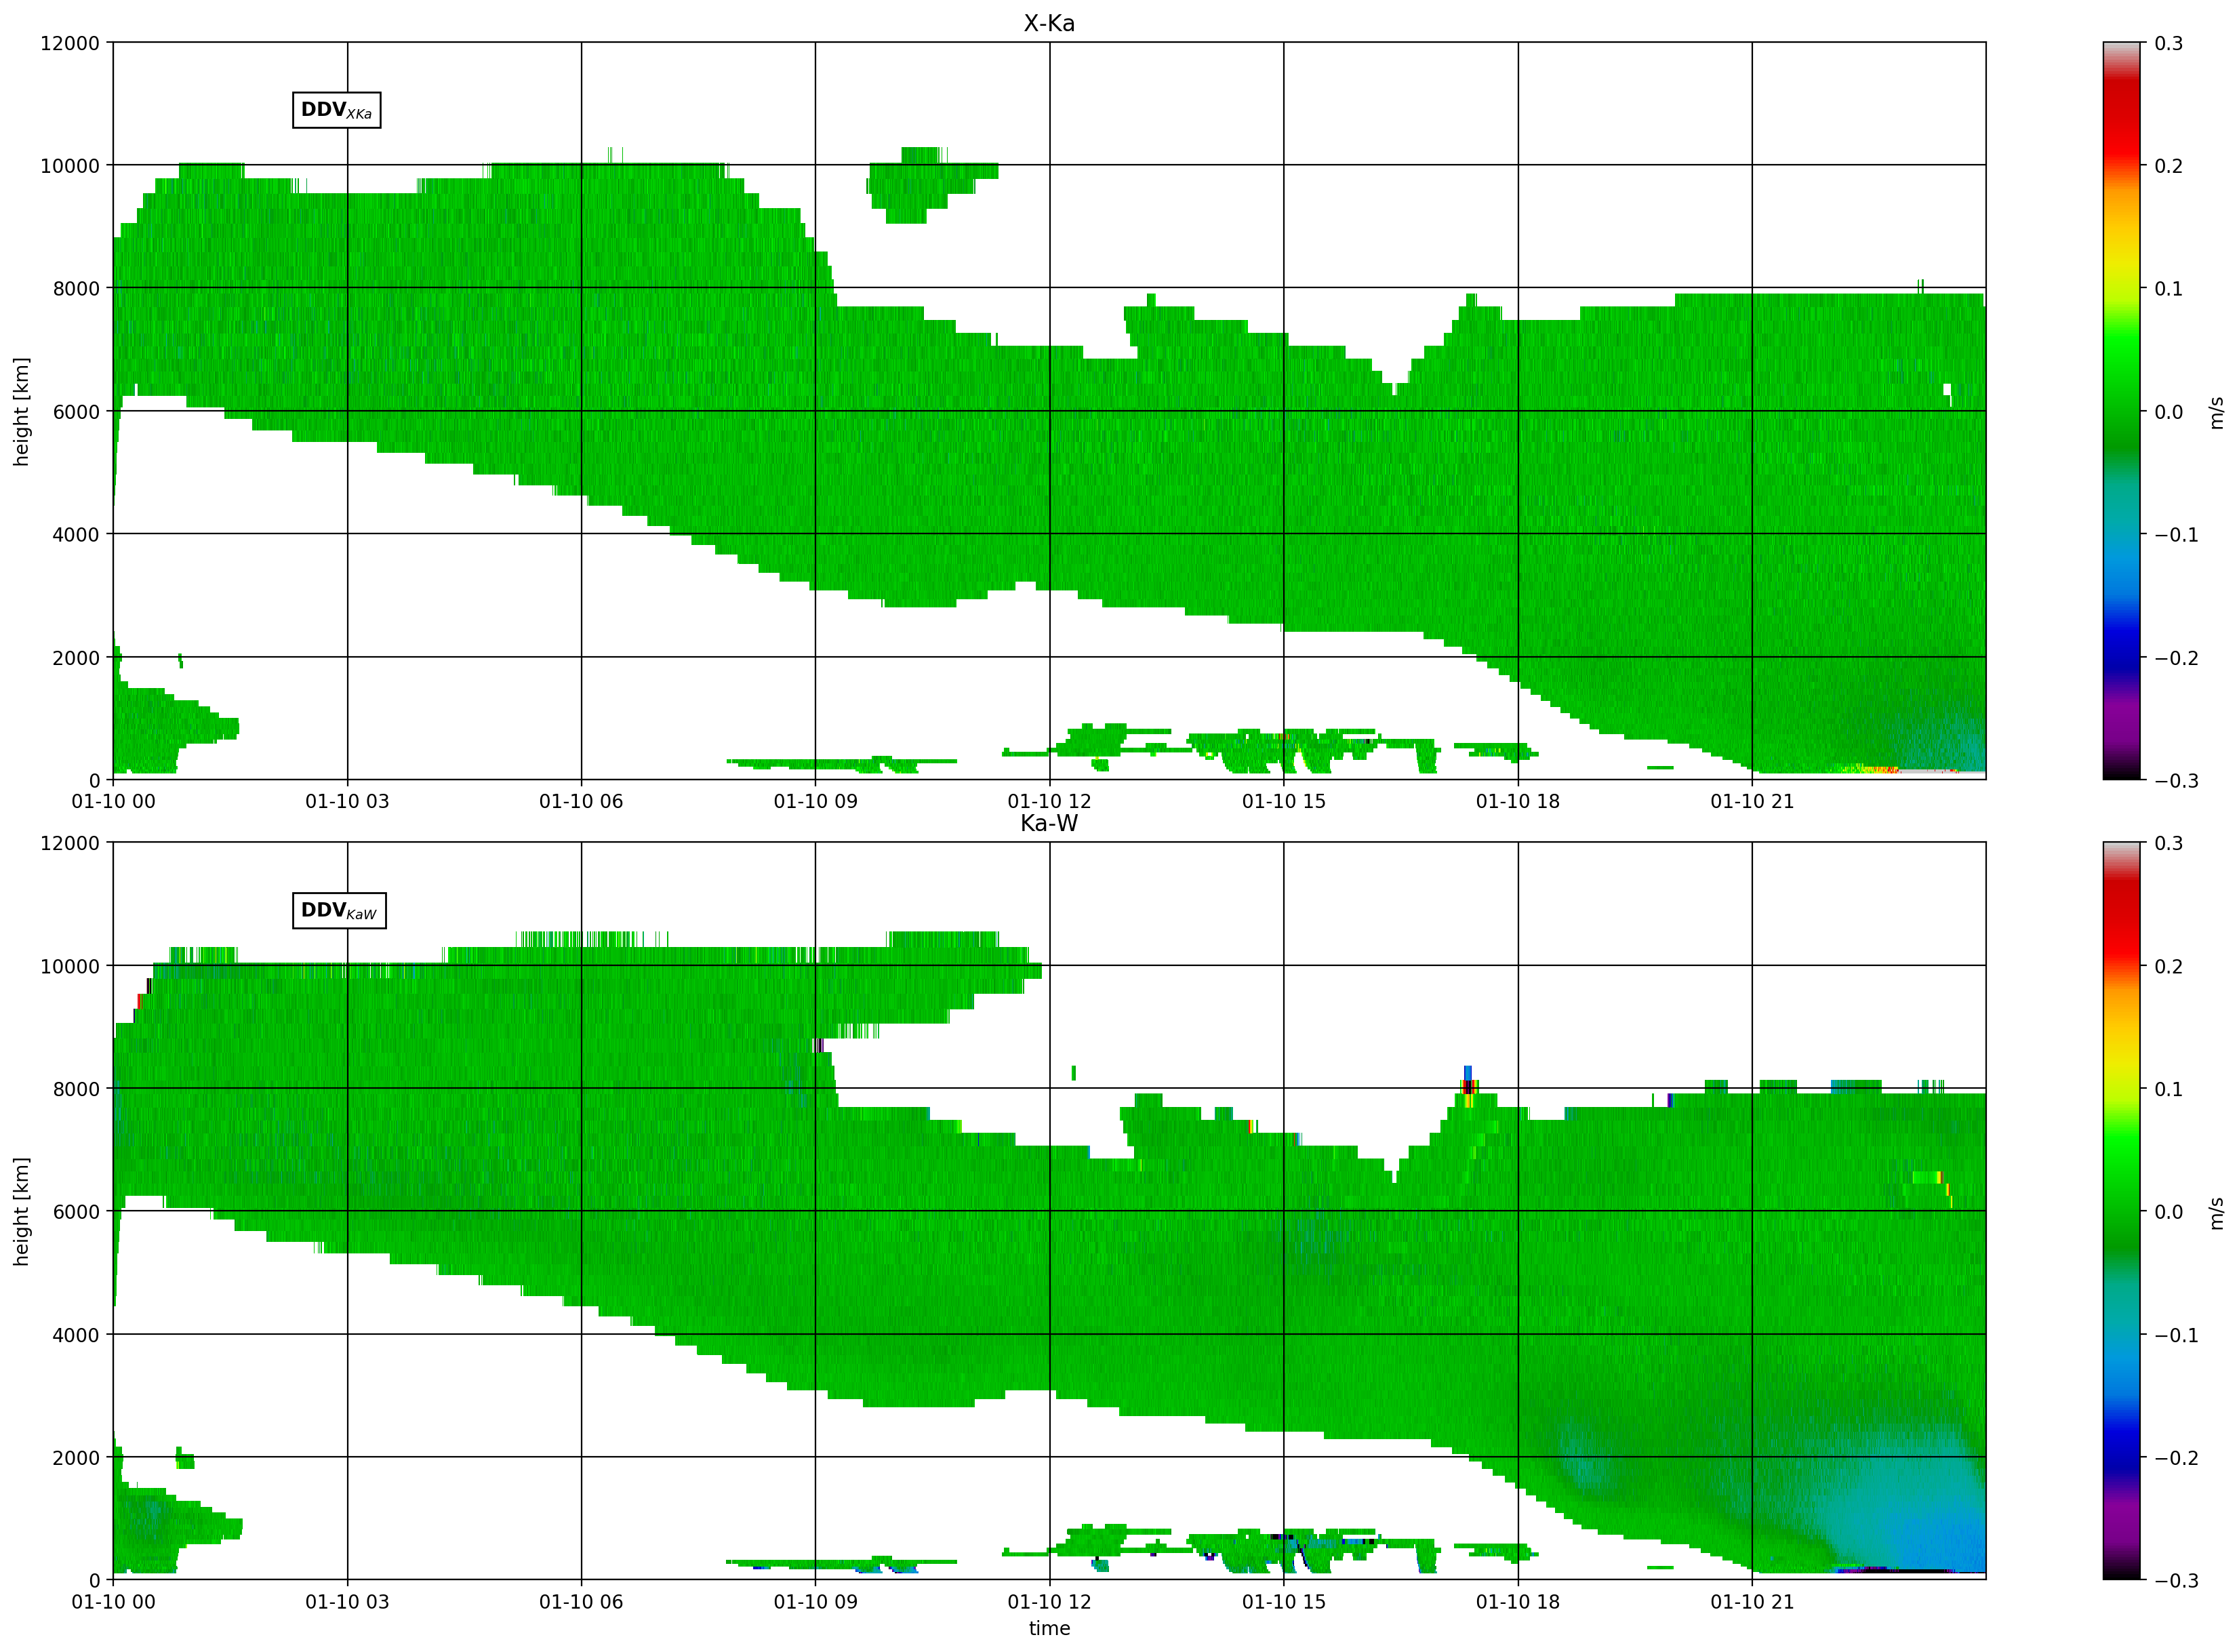Click the X-Ka plot title
This screenshot has height=1652, width=2239.
(1049, 23)
